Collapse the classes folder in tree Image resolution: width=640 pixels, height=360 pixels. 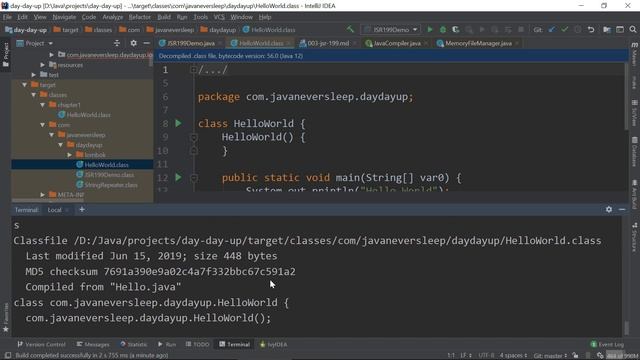33,95
